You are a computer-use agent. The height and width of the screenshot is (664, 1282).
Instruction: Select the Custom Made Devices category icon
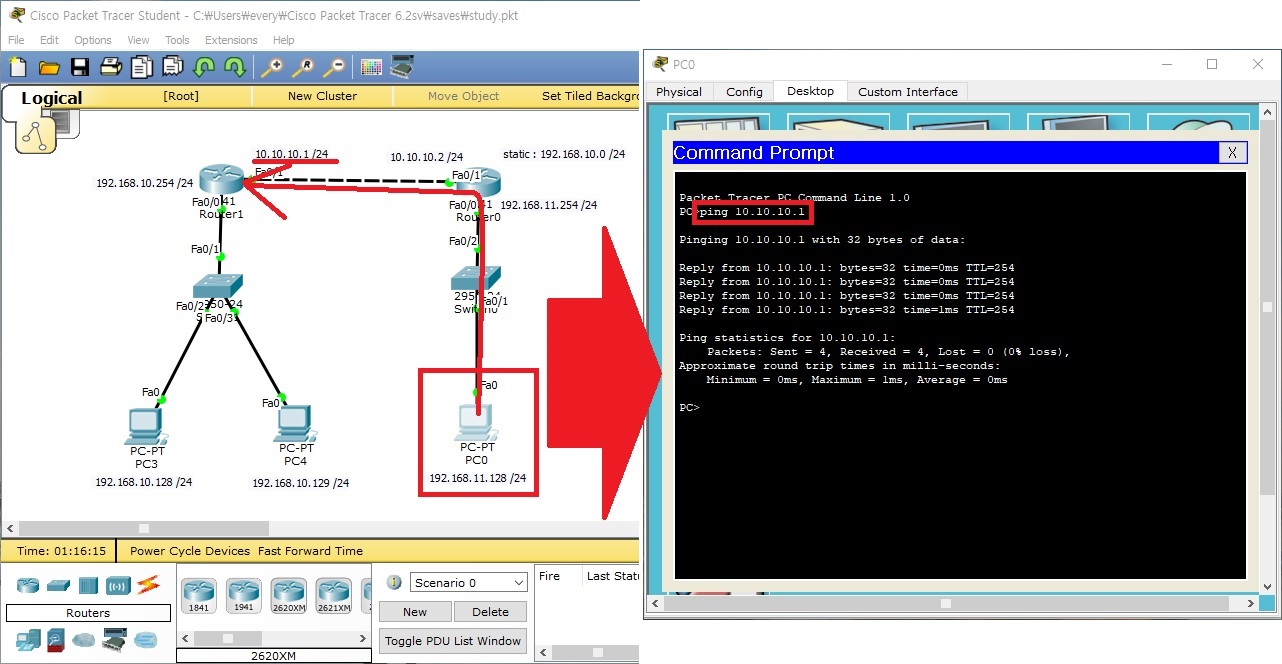tap(115, 639)
